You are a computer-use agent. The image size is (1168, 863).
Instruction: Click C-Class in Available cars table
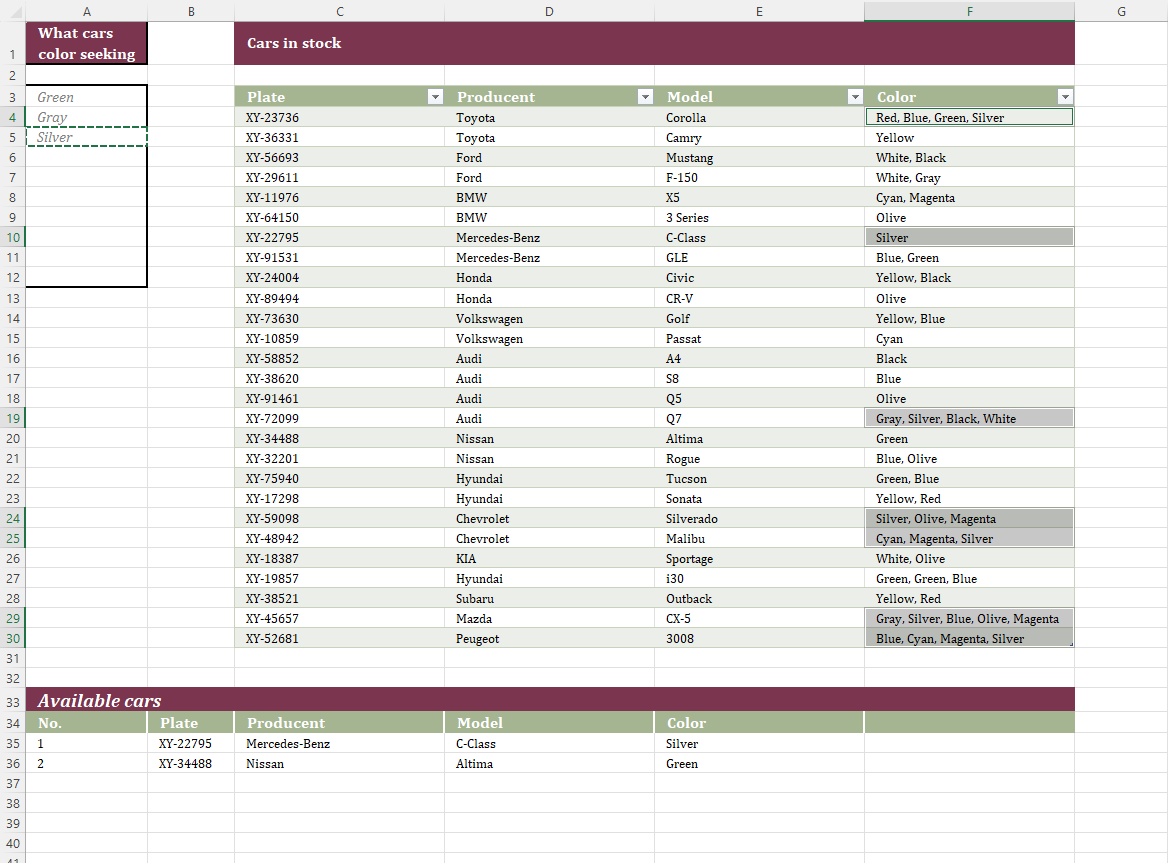[549, 744]
